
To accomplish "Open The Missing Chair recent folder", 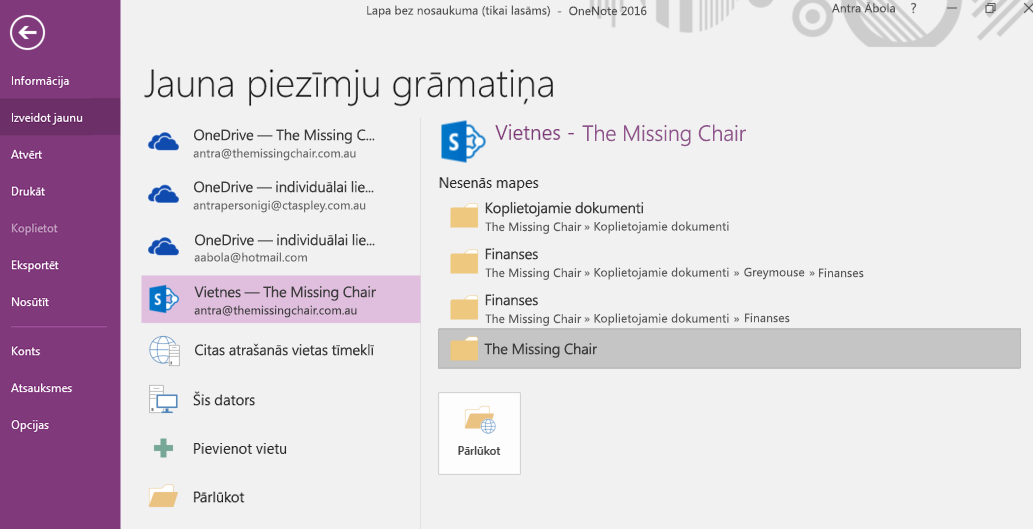I will [729, 348].
